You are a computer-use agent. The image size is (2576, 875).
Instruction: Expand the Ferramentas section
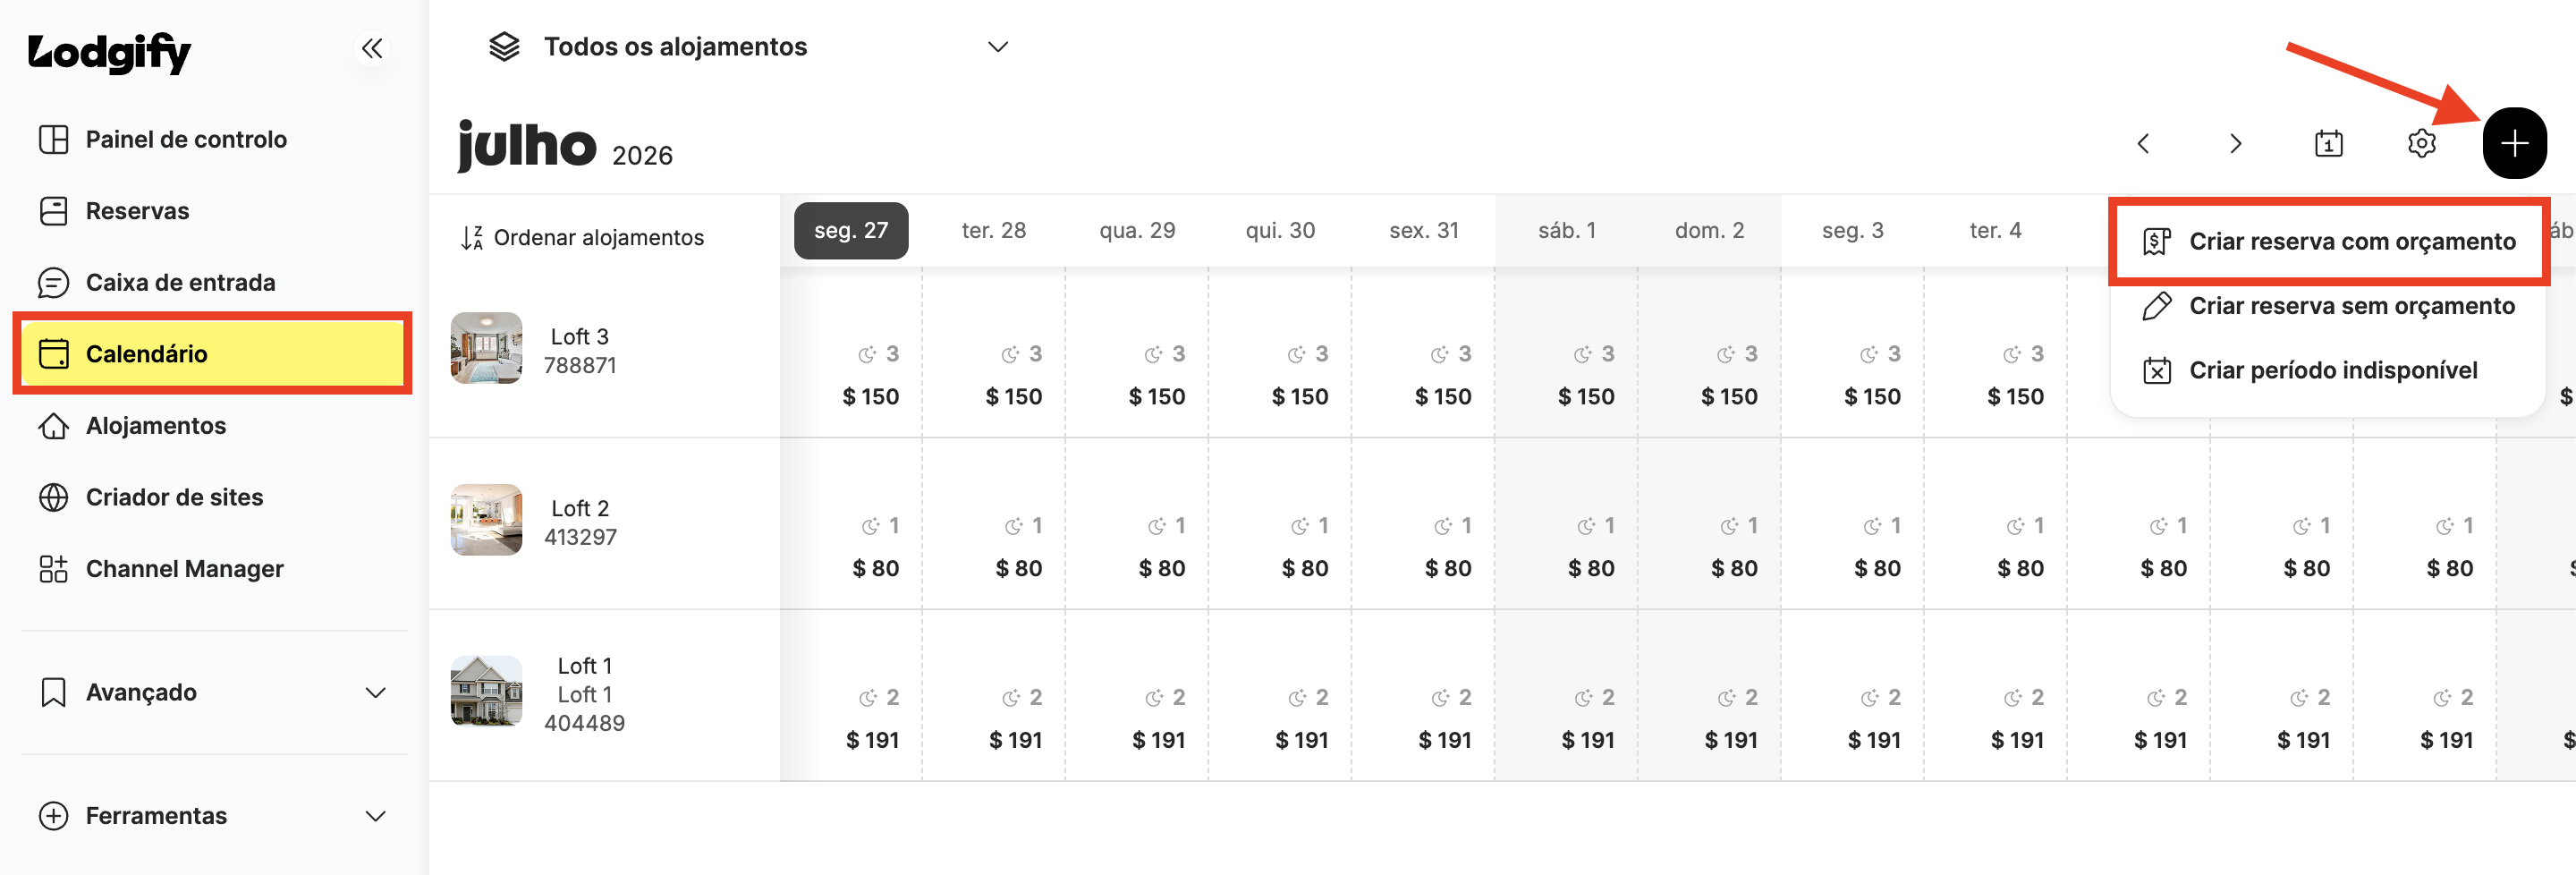[x=213, y=816]
